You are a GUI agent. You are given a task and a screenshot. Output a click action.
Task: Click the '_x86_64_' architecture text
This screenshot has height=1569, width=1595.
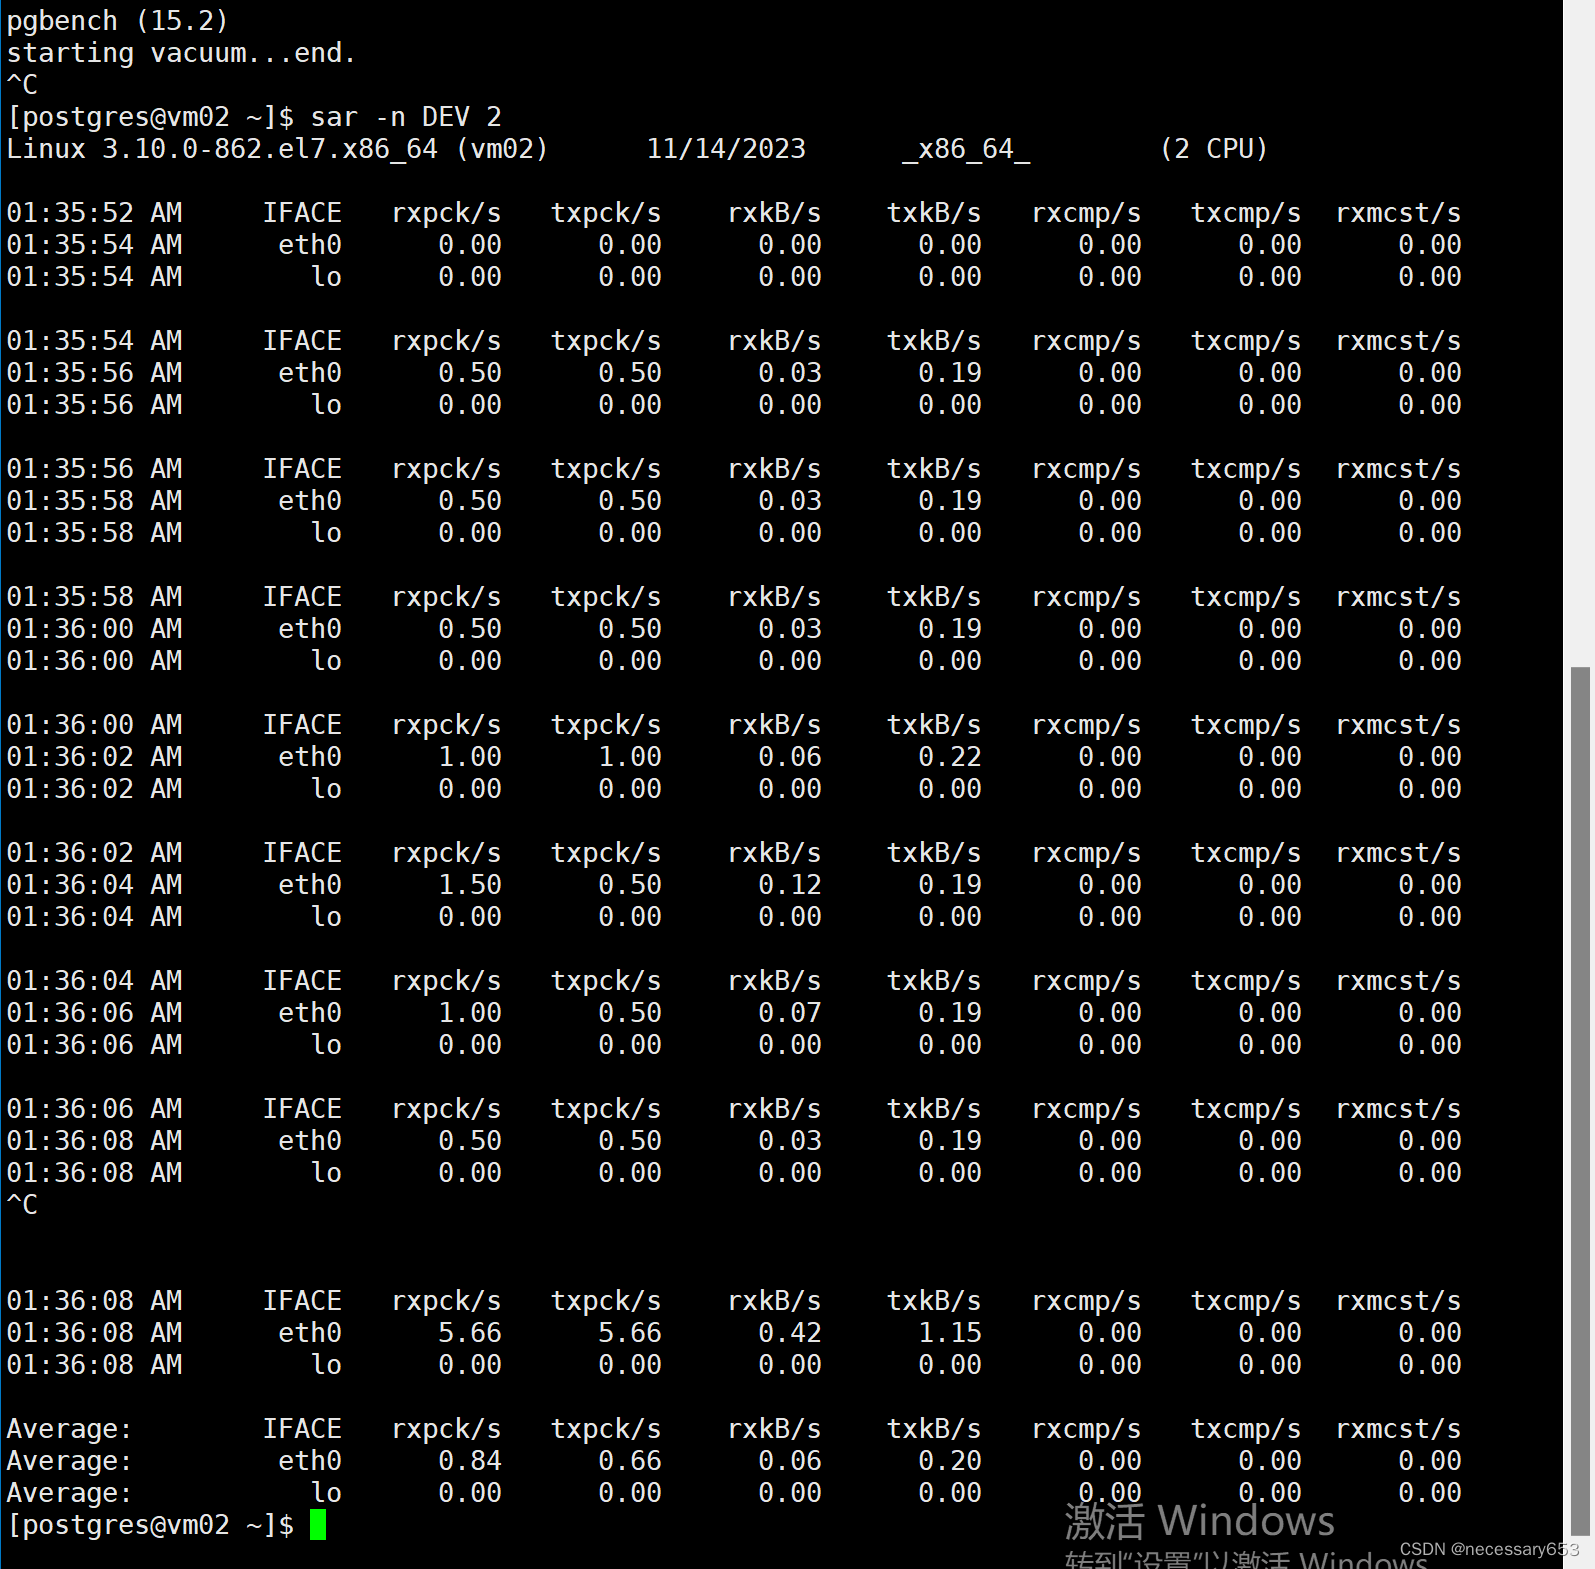tap(966, 149)
